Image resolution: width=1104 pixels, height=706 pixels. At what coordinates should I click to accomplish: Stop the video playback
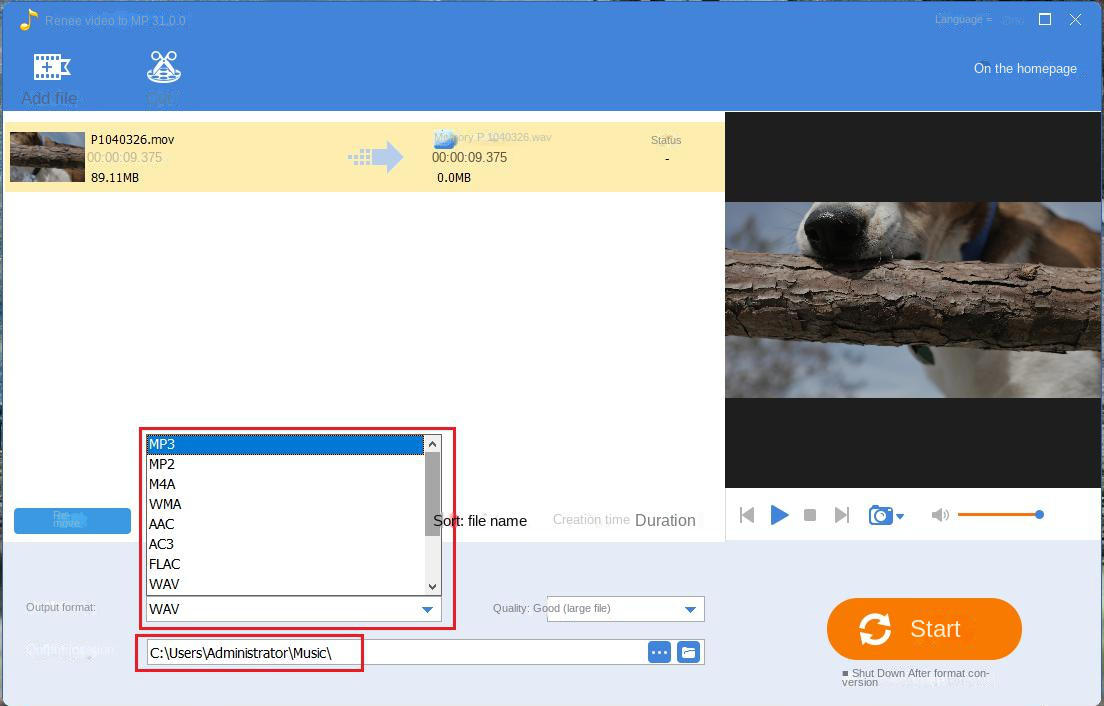pos(810,514)
